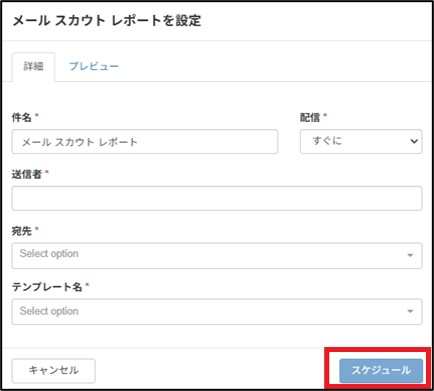The height and width of the screenshot is (391, 434).
Task: Select the 詳細 tab
Action: click(33, 66)
